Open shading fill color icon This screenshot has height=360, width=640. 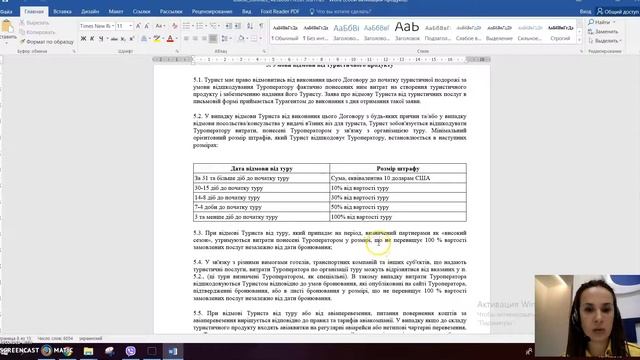click(241, 39)
